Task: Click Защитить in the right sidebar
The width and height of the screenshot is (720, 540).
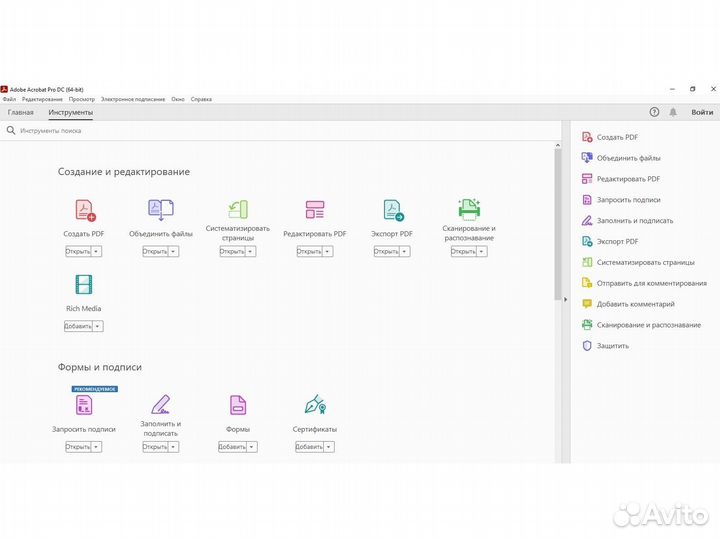Action: tap(613, 346)
